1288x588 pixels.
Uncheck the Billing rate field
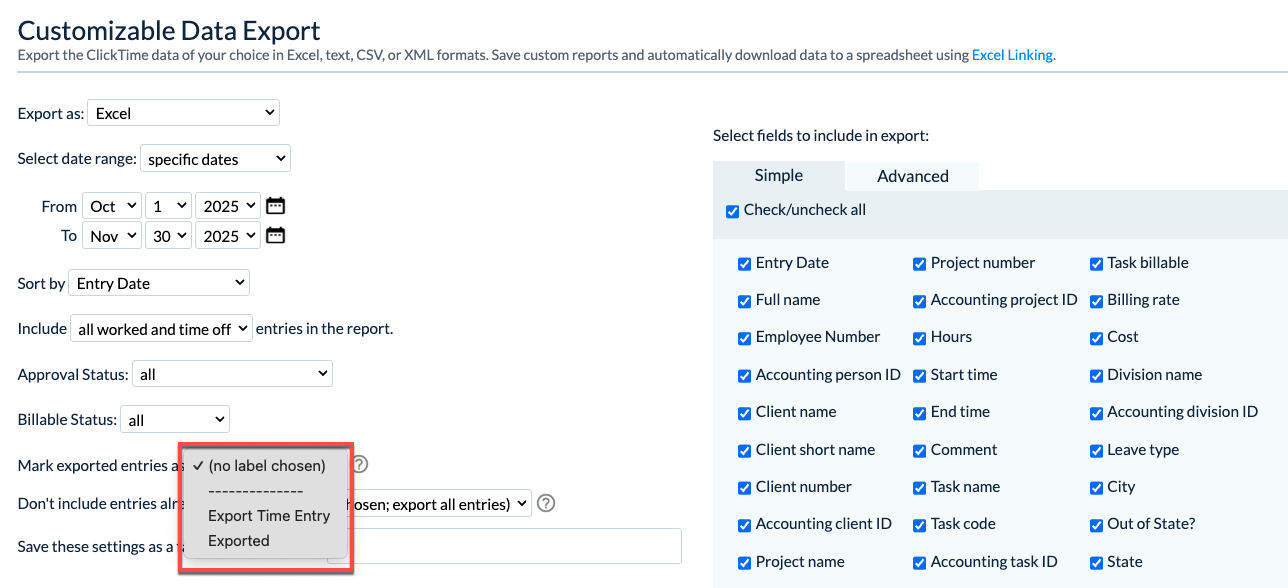click(1097, 301)
